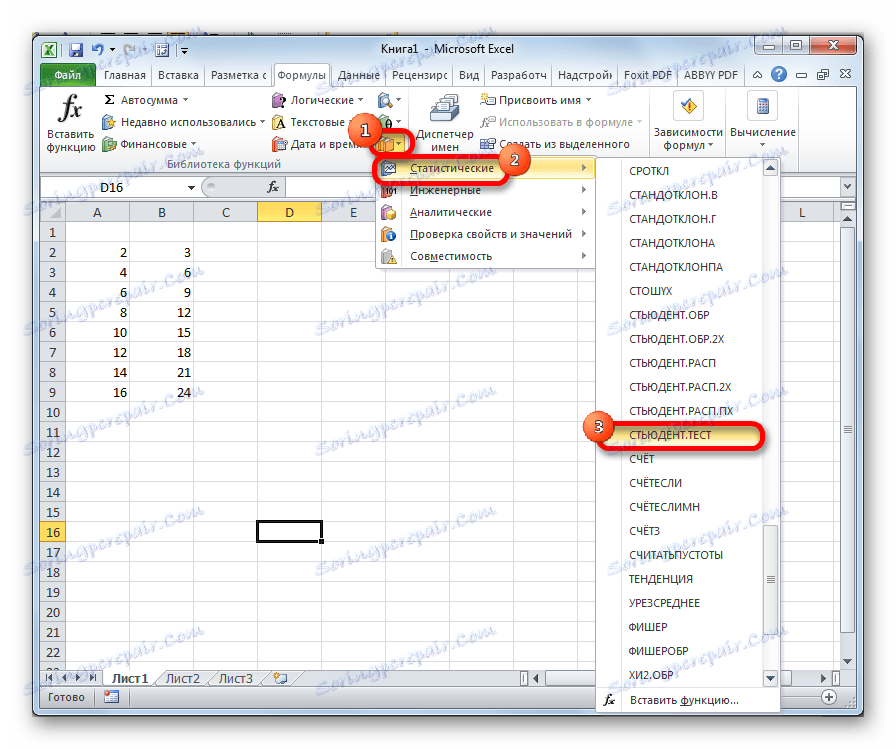Open the Файл tab
This screenshot has height=749, width=896.
click(x=68, y=75)
